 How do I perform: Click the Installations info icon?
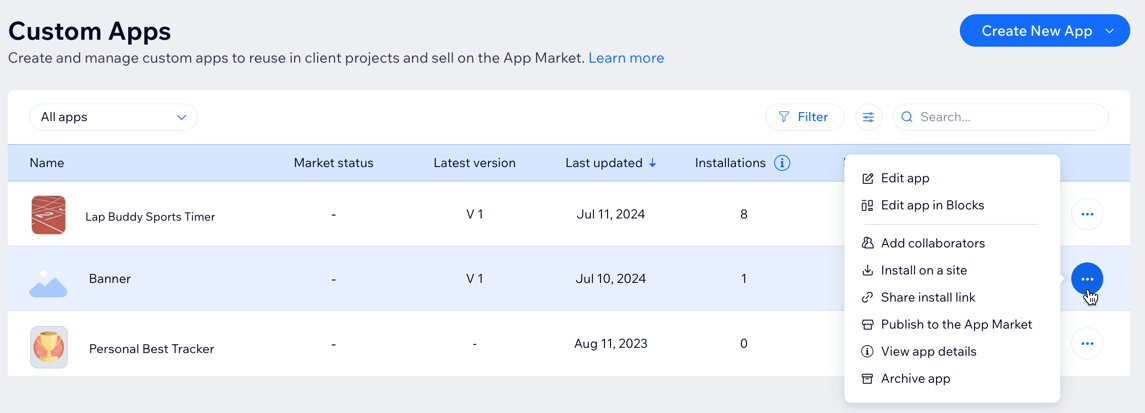(x=782, y=163)
